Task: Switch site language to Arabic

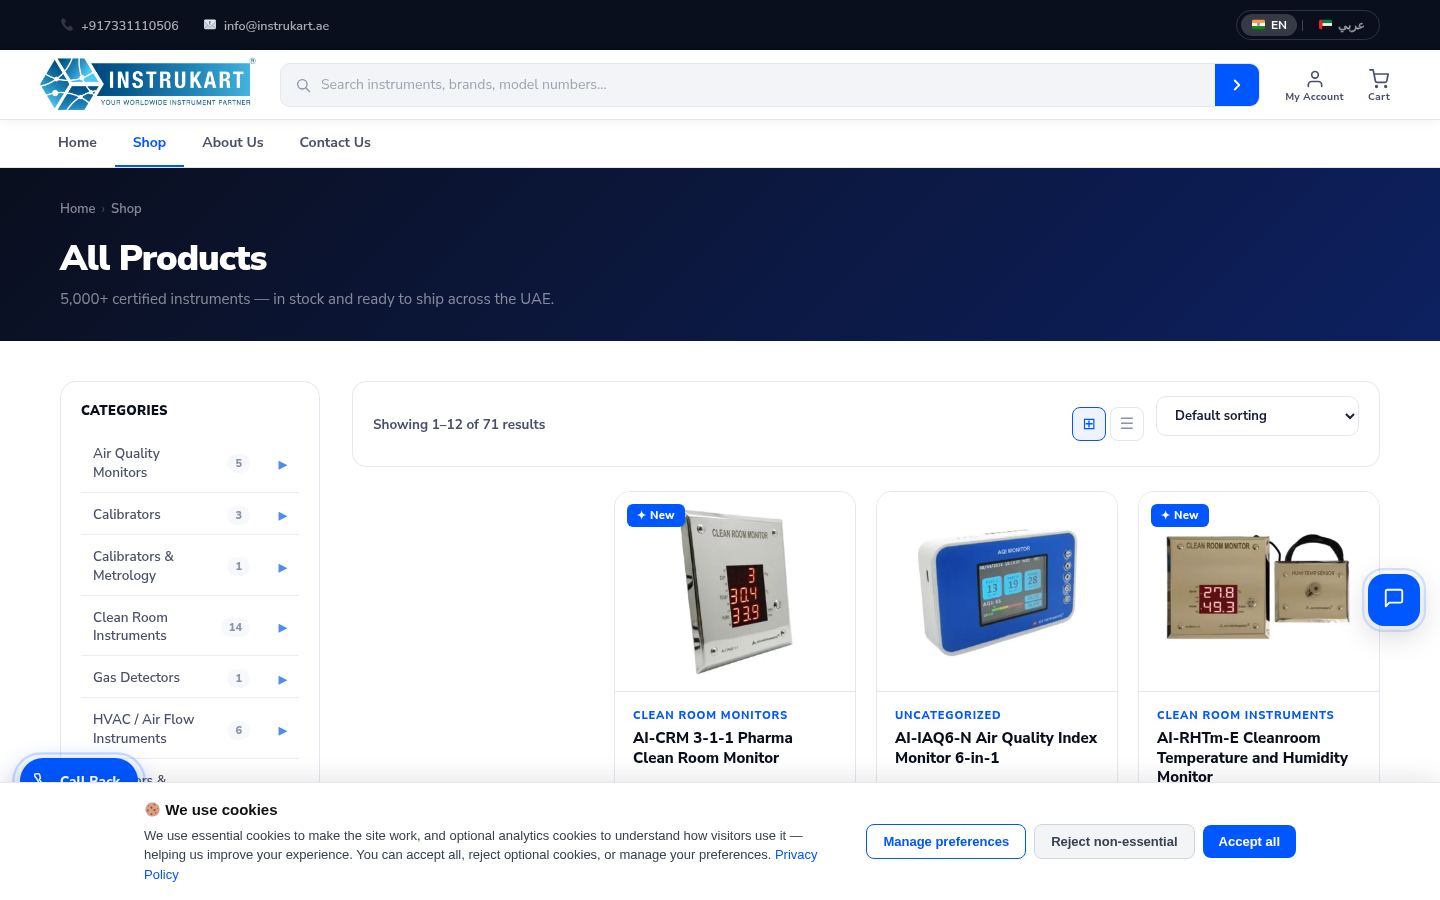Action: pyautogui.click(x=1341, y=25)
